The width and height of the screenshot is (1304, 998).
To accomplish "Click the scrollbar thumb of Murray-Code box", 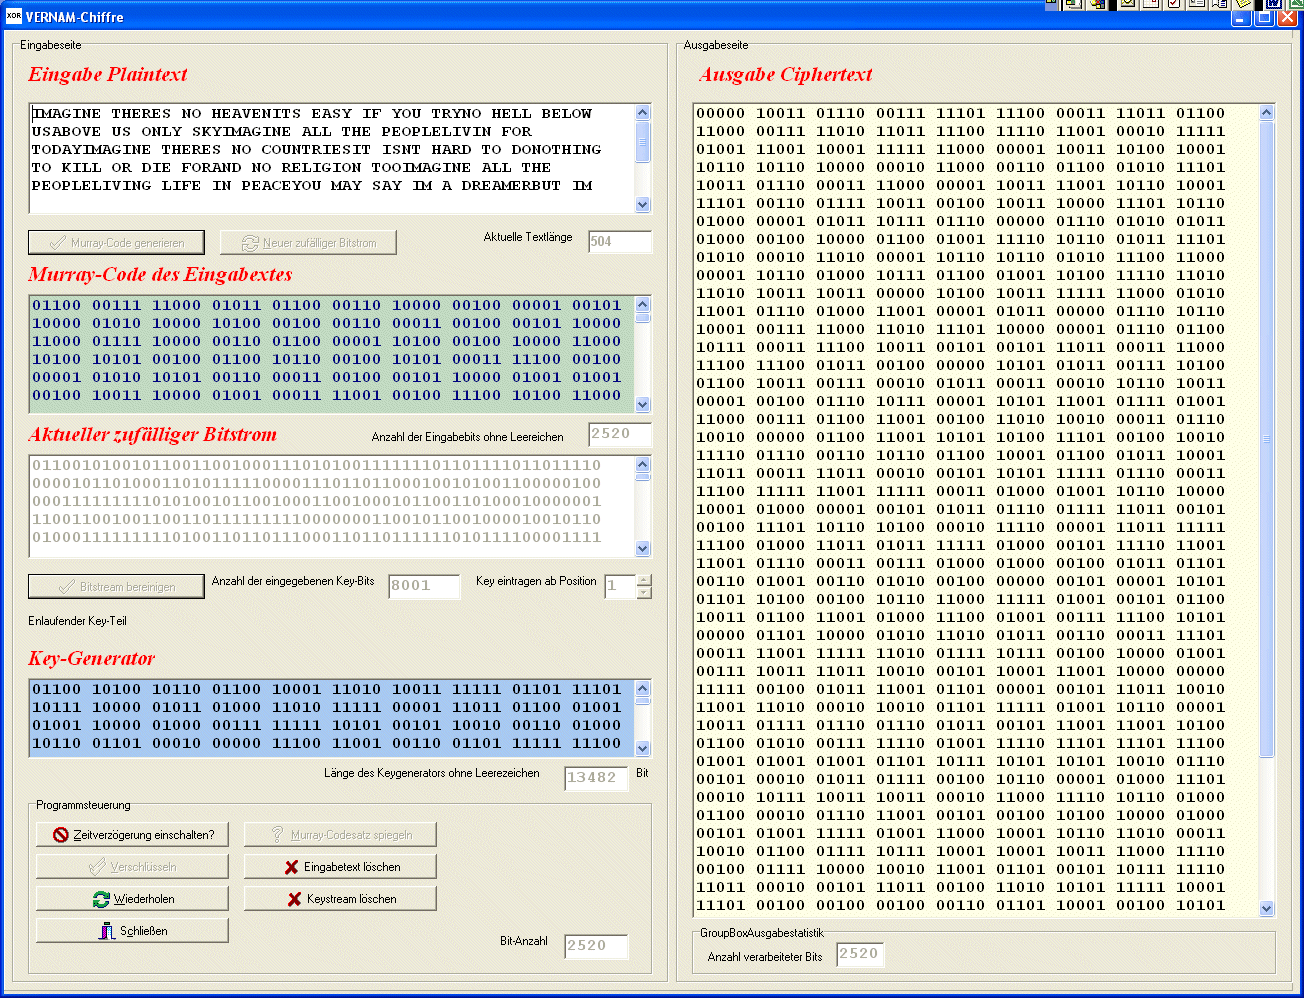I will [643, 318].
